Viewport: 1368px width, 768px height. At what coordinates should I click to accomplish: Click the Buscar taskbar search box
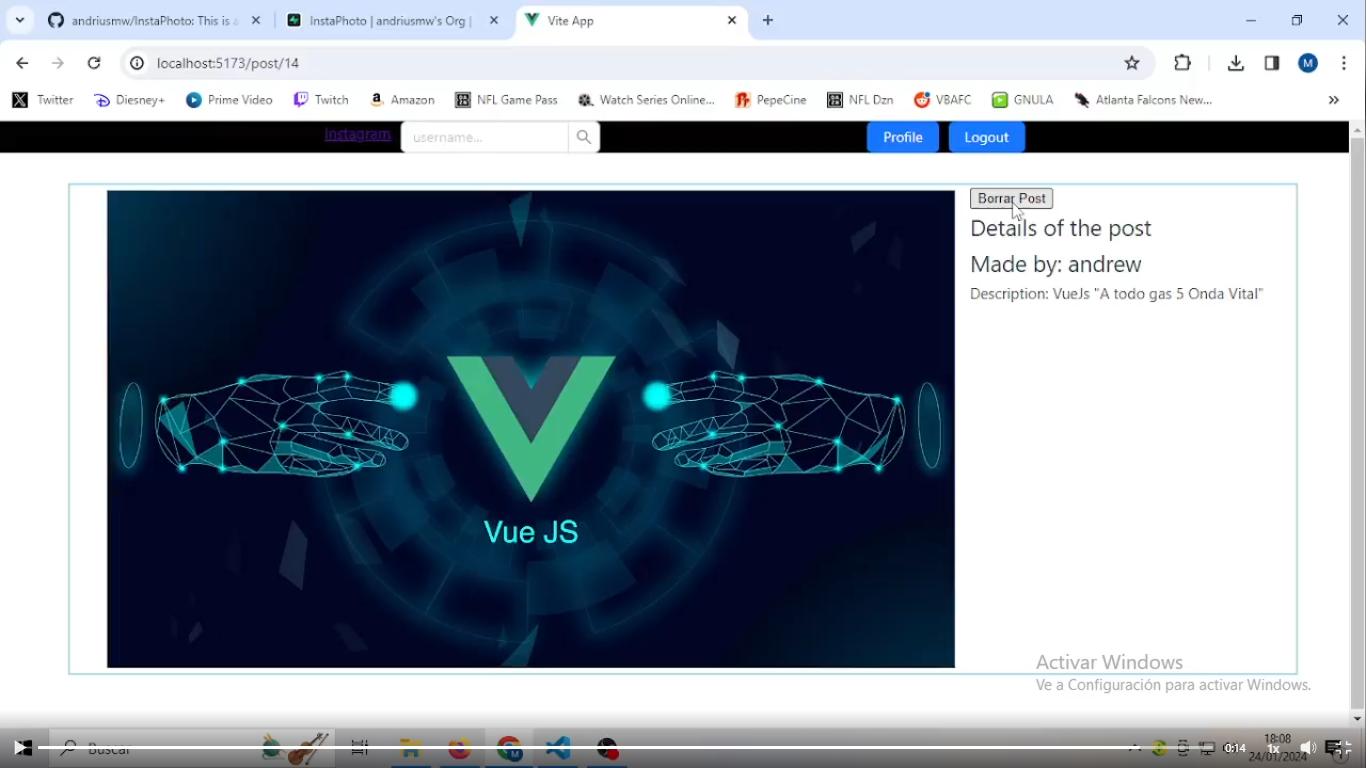coord(192,748)
